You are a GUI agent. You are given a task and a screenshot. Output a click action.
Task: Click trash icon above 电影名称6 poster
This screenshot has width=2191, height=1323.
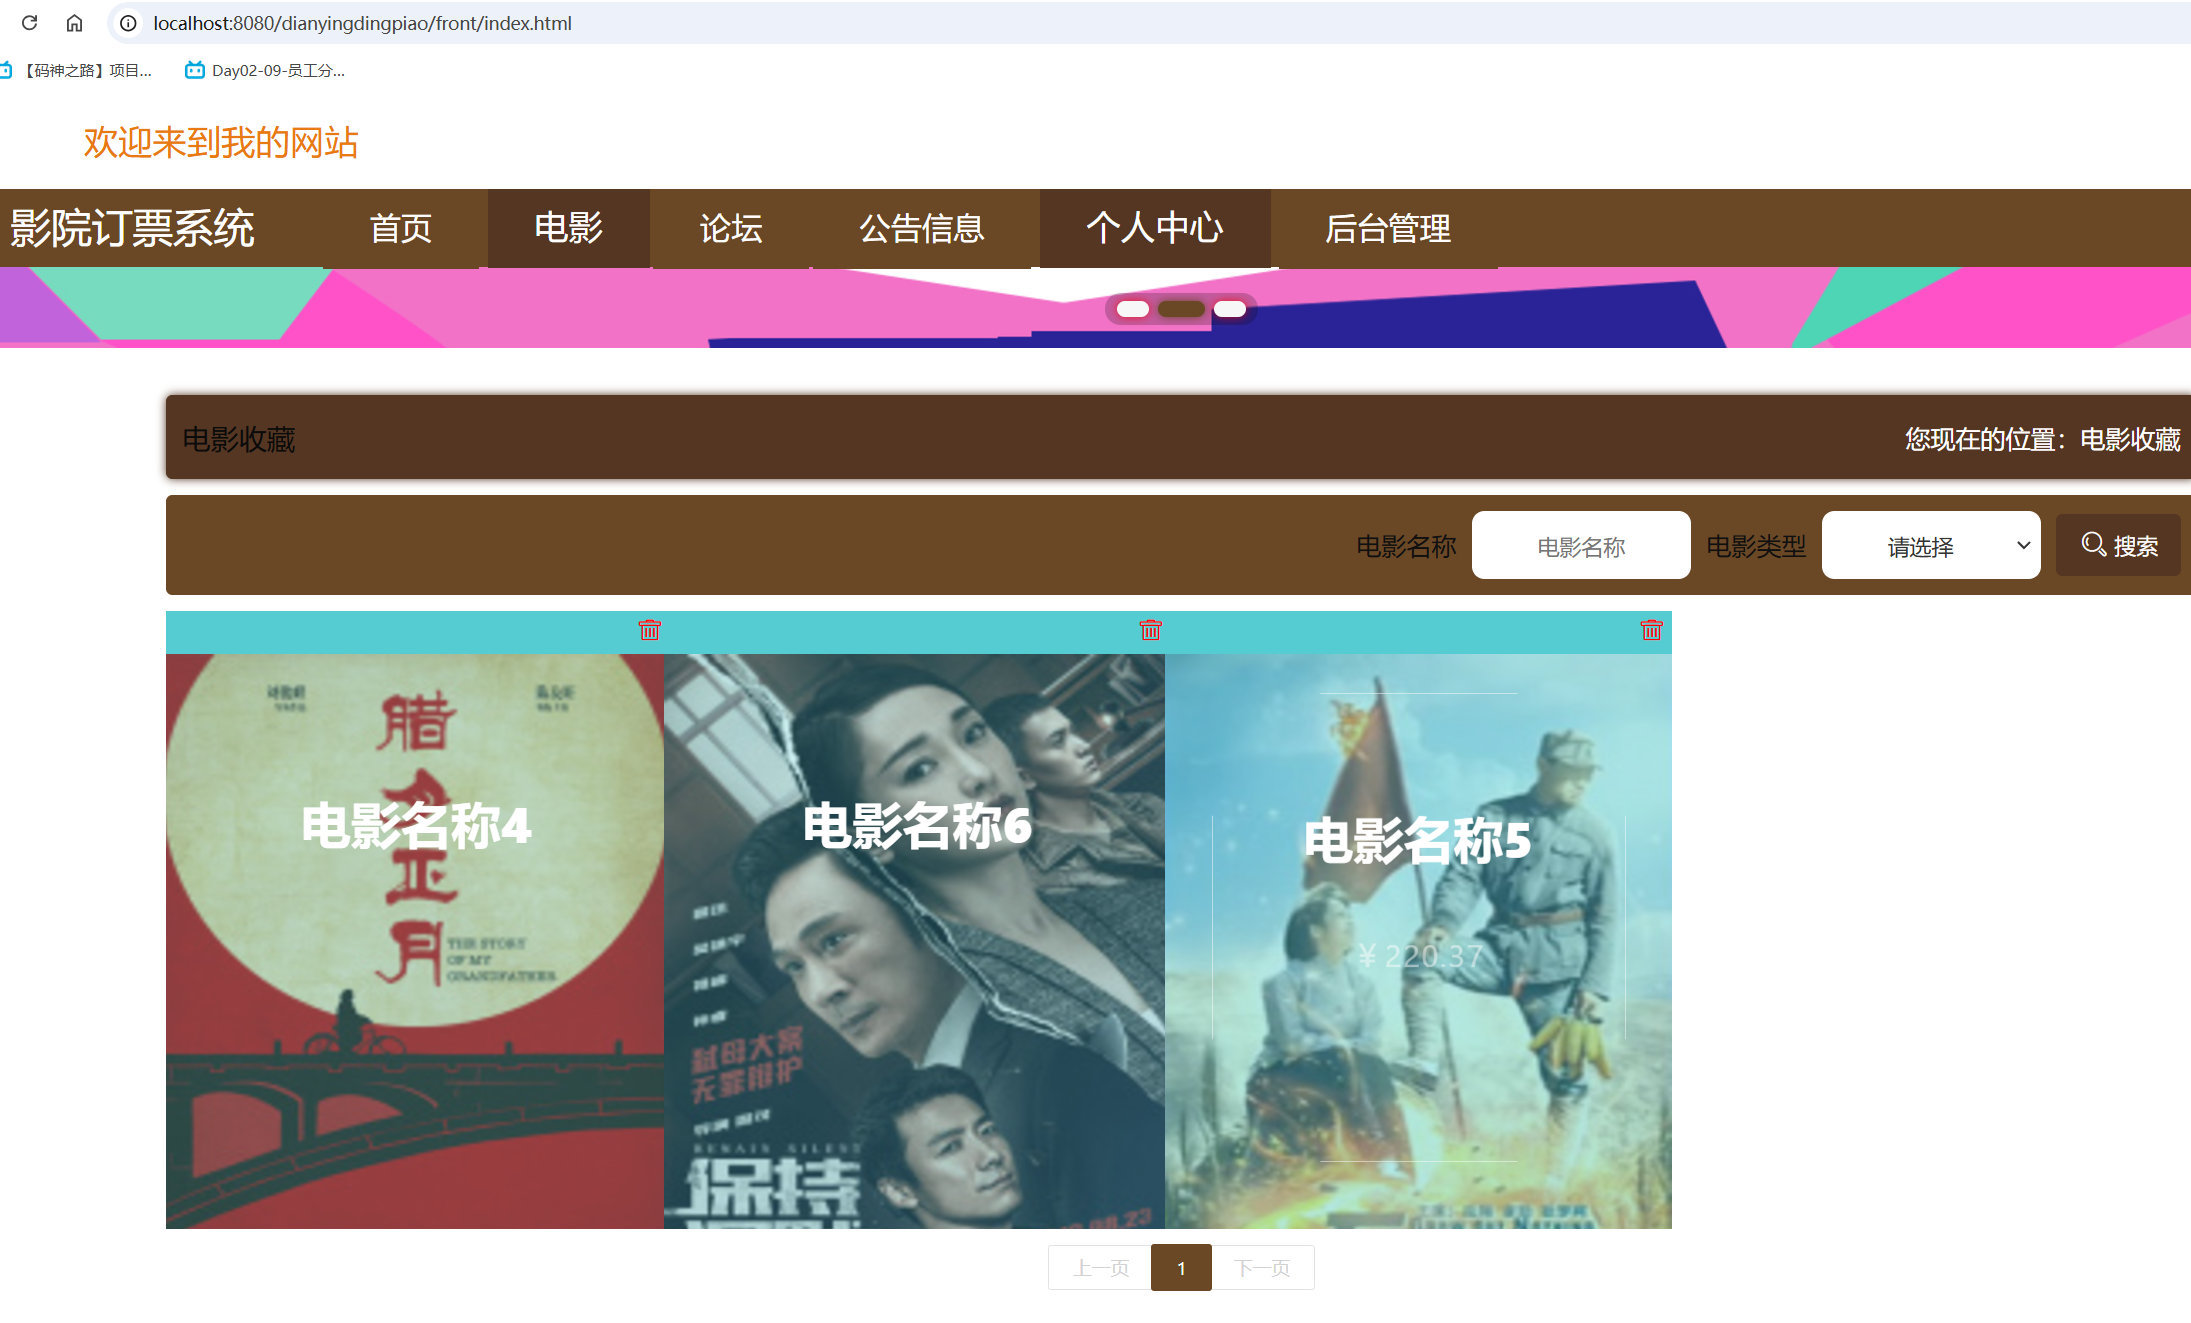[1151, 630]
